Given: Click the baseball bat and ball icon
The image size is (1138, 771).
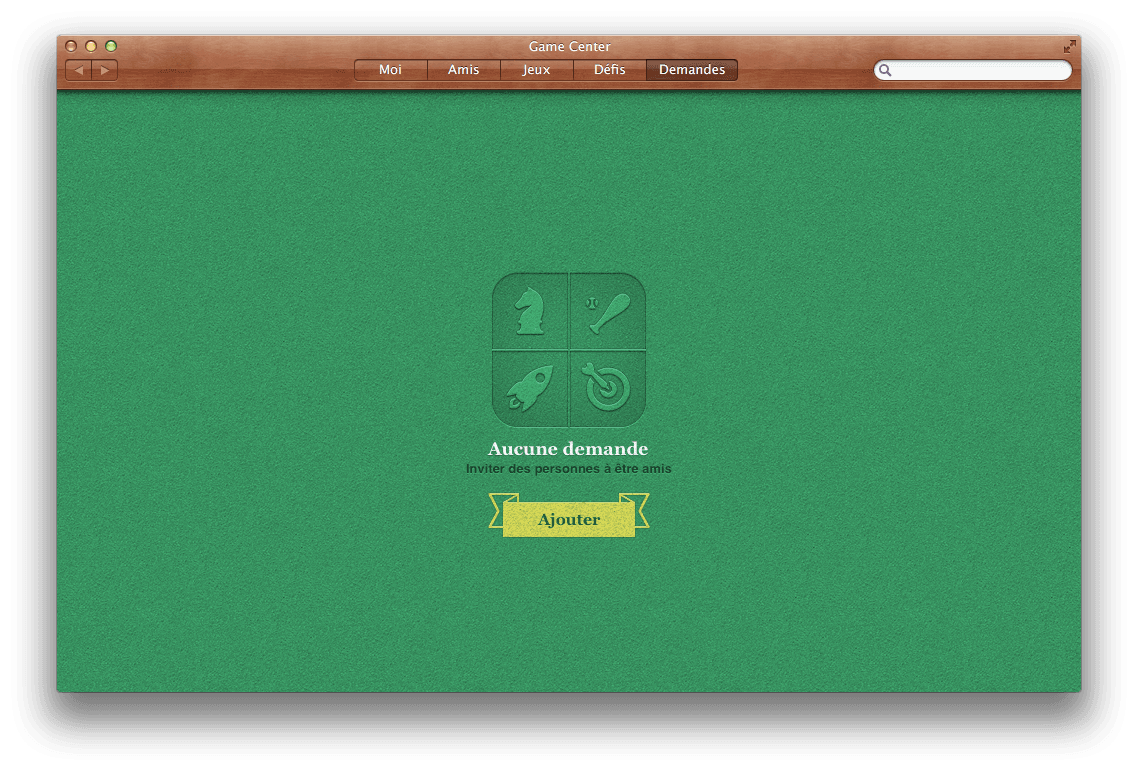Looking at the screenshot, I should tap(608, 311).
